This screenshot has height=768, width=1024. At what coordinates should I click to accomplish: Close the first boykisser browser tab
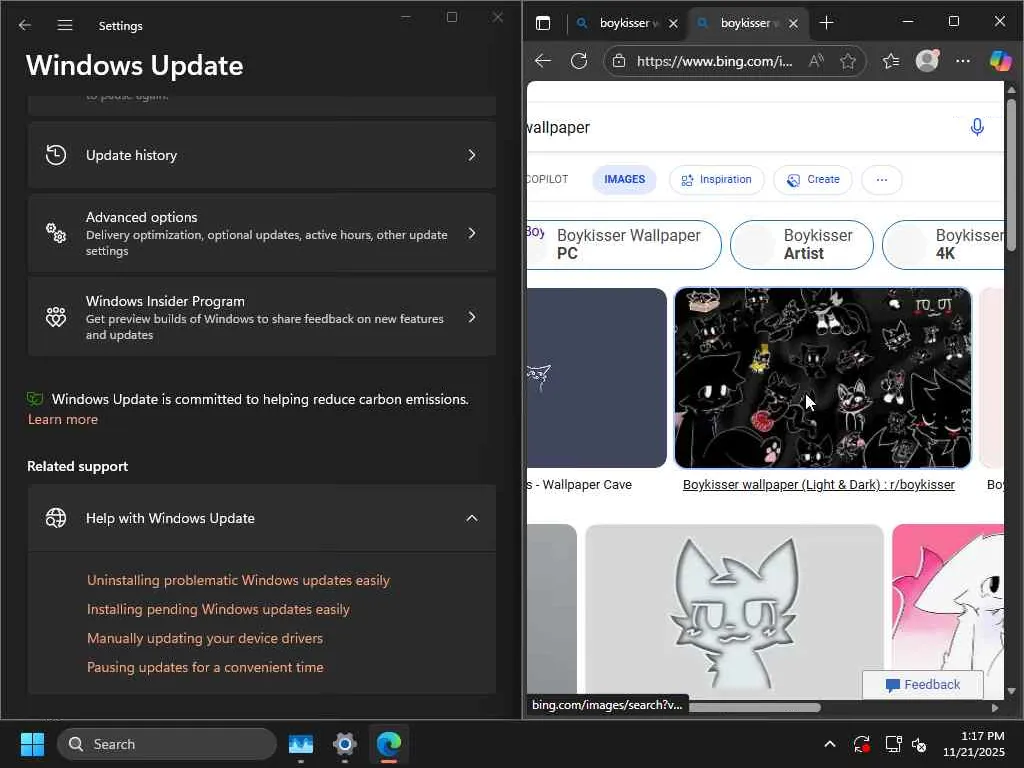673,24
